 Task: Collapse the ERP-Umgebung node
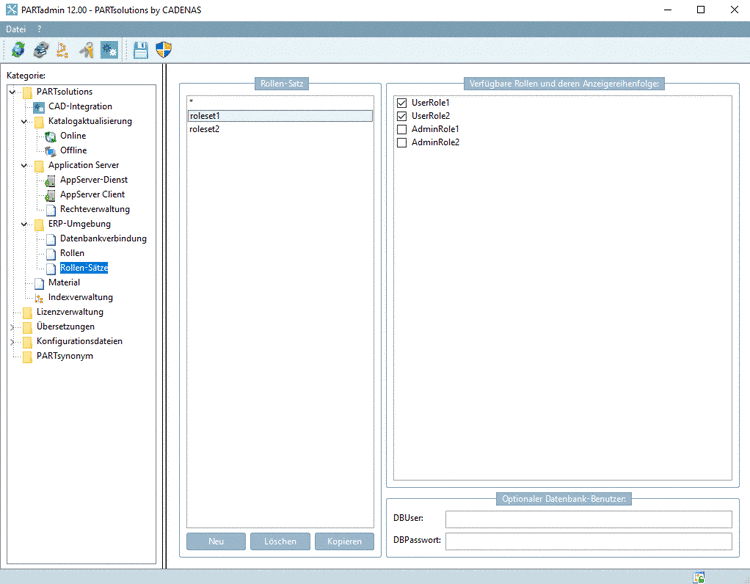pos(24,224)
